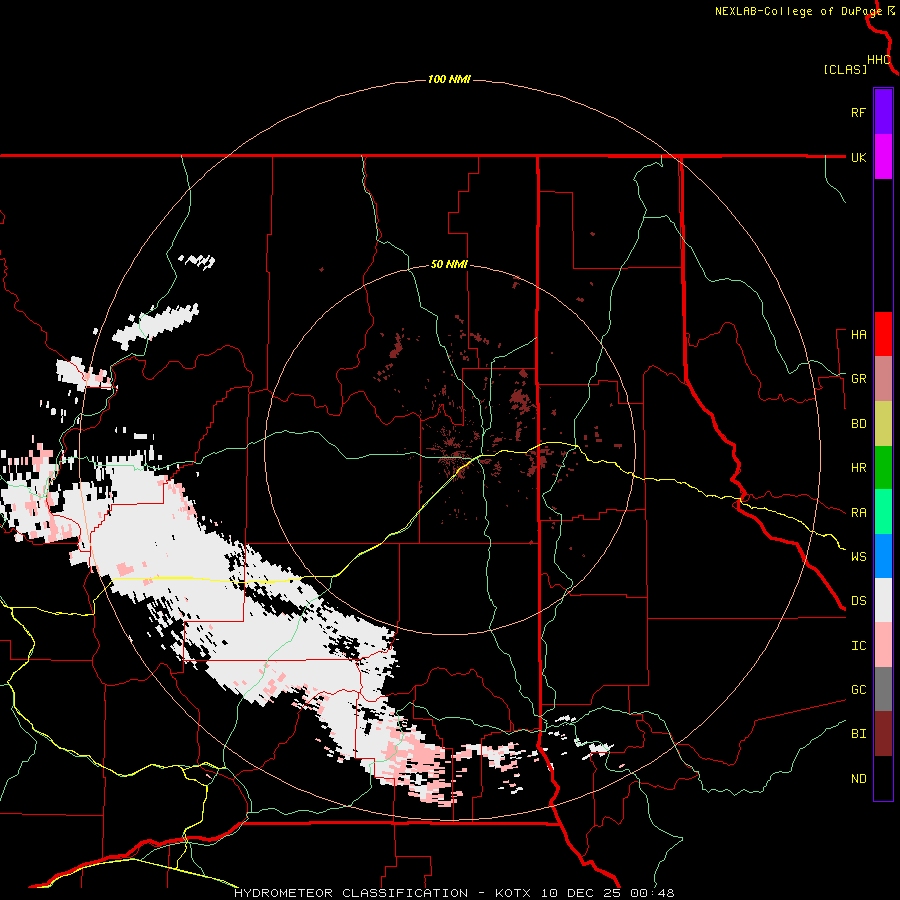Click the purple RF color swatch in legend

[883, 112]
